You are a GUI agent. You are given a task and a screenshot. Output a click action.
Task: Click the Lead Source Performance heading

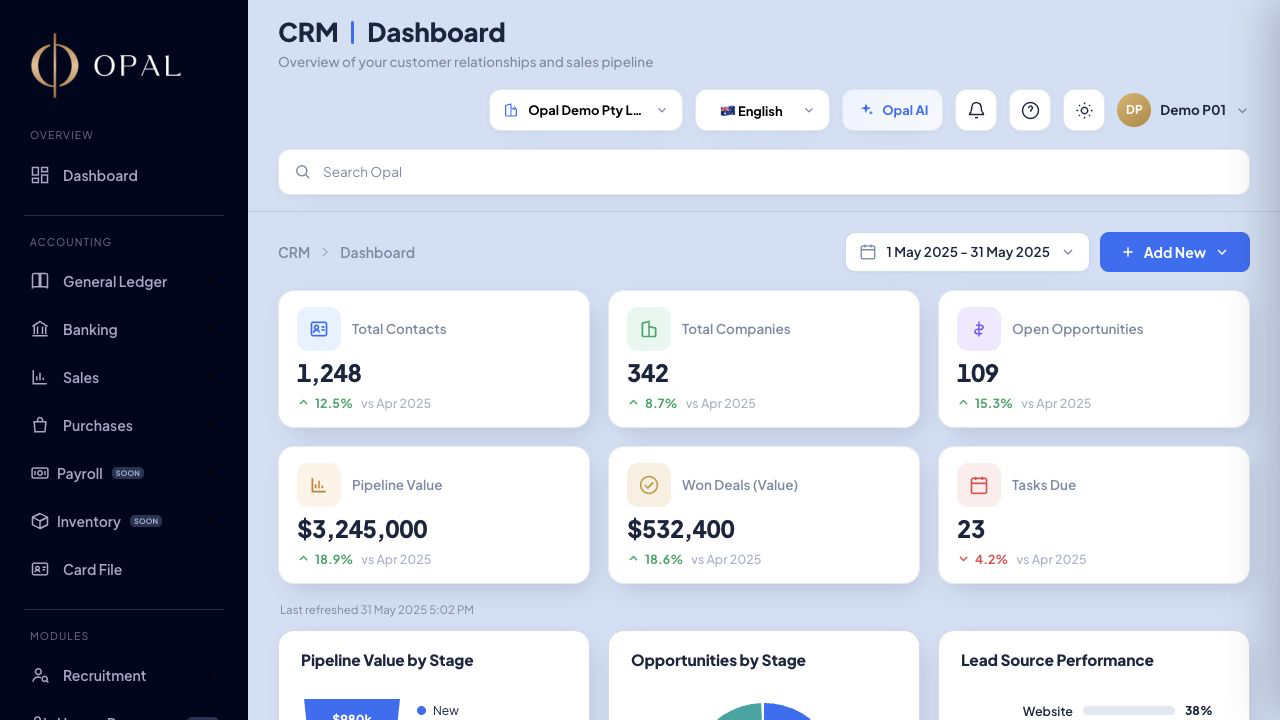pos(1057,661)
